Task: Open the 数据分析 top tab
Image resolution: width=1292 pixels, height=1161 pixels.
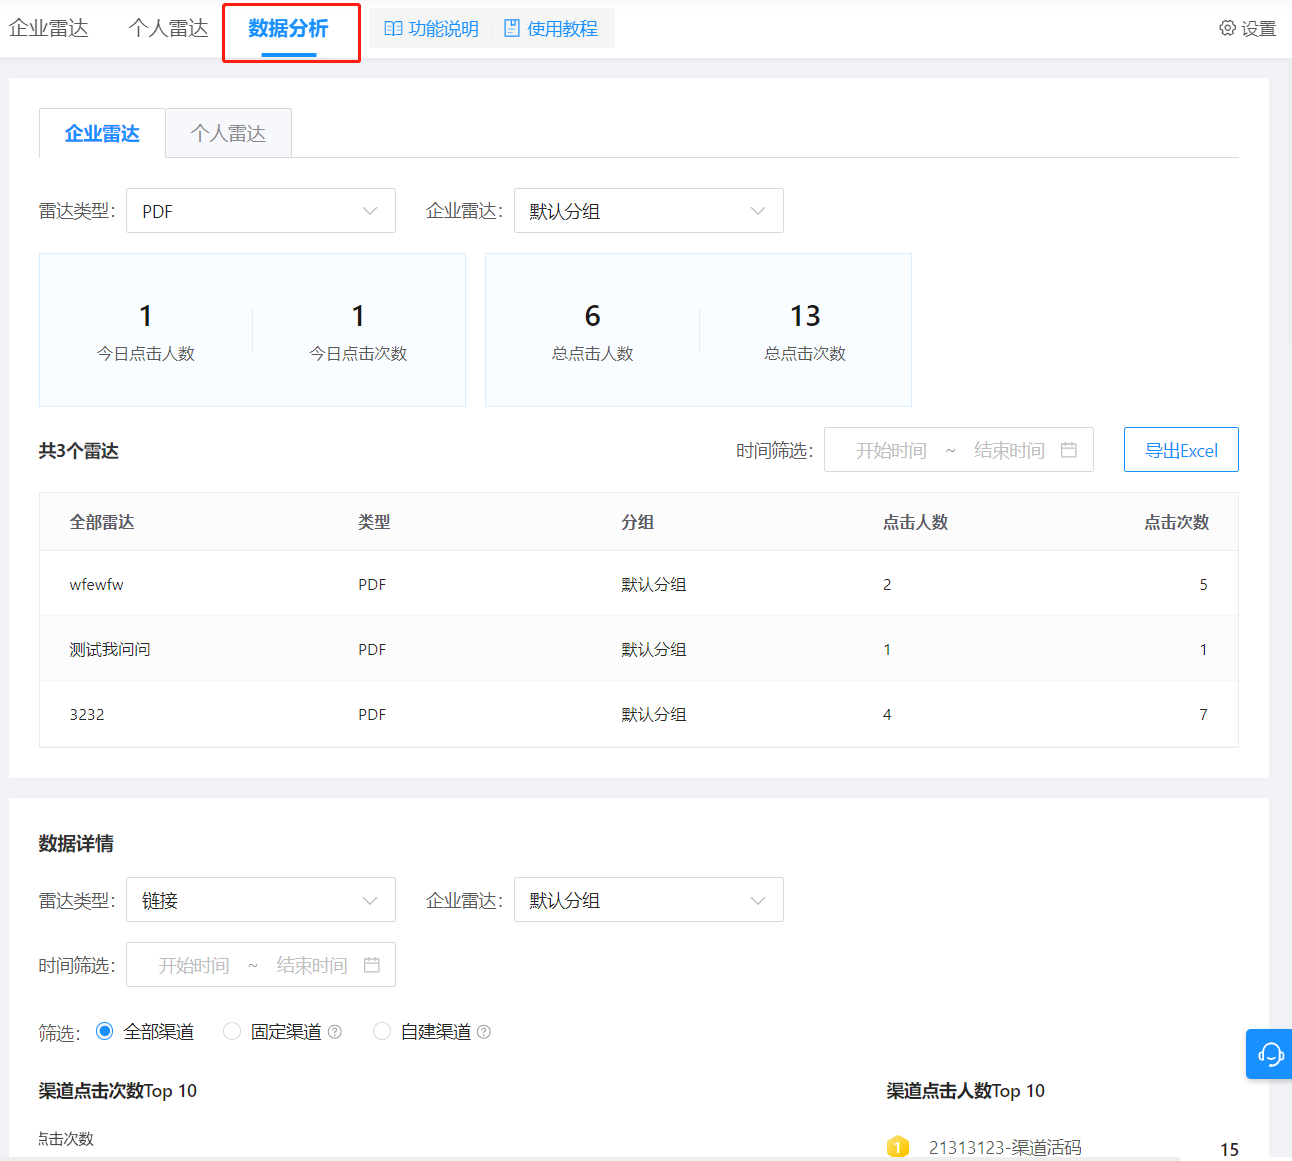Action: pos(289,29)
